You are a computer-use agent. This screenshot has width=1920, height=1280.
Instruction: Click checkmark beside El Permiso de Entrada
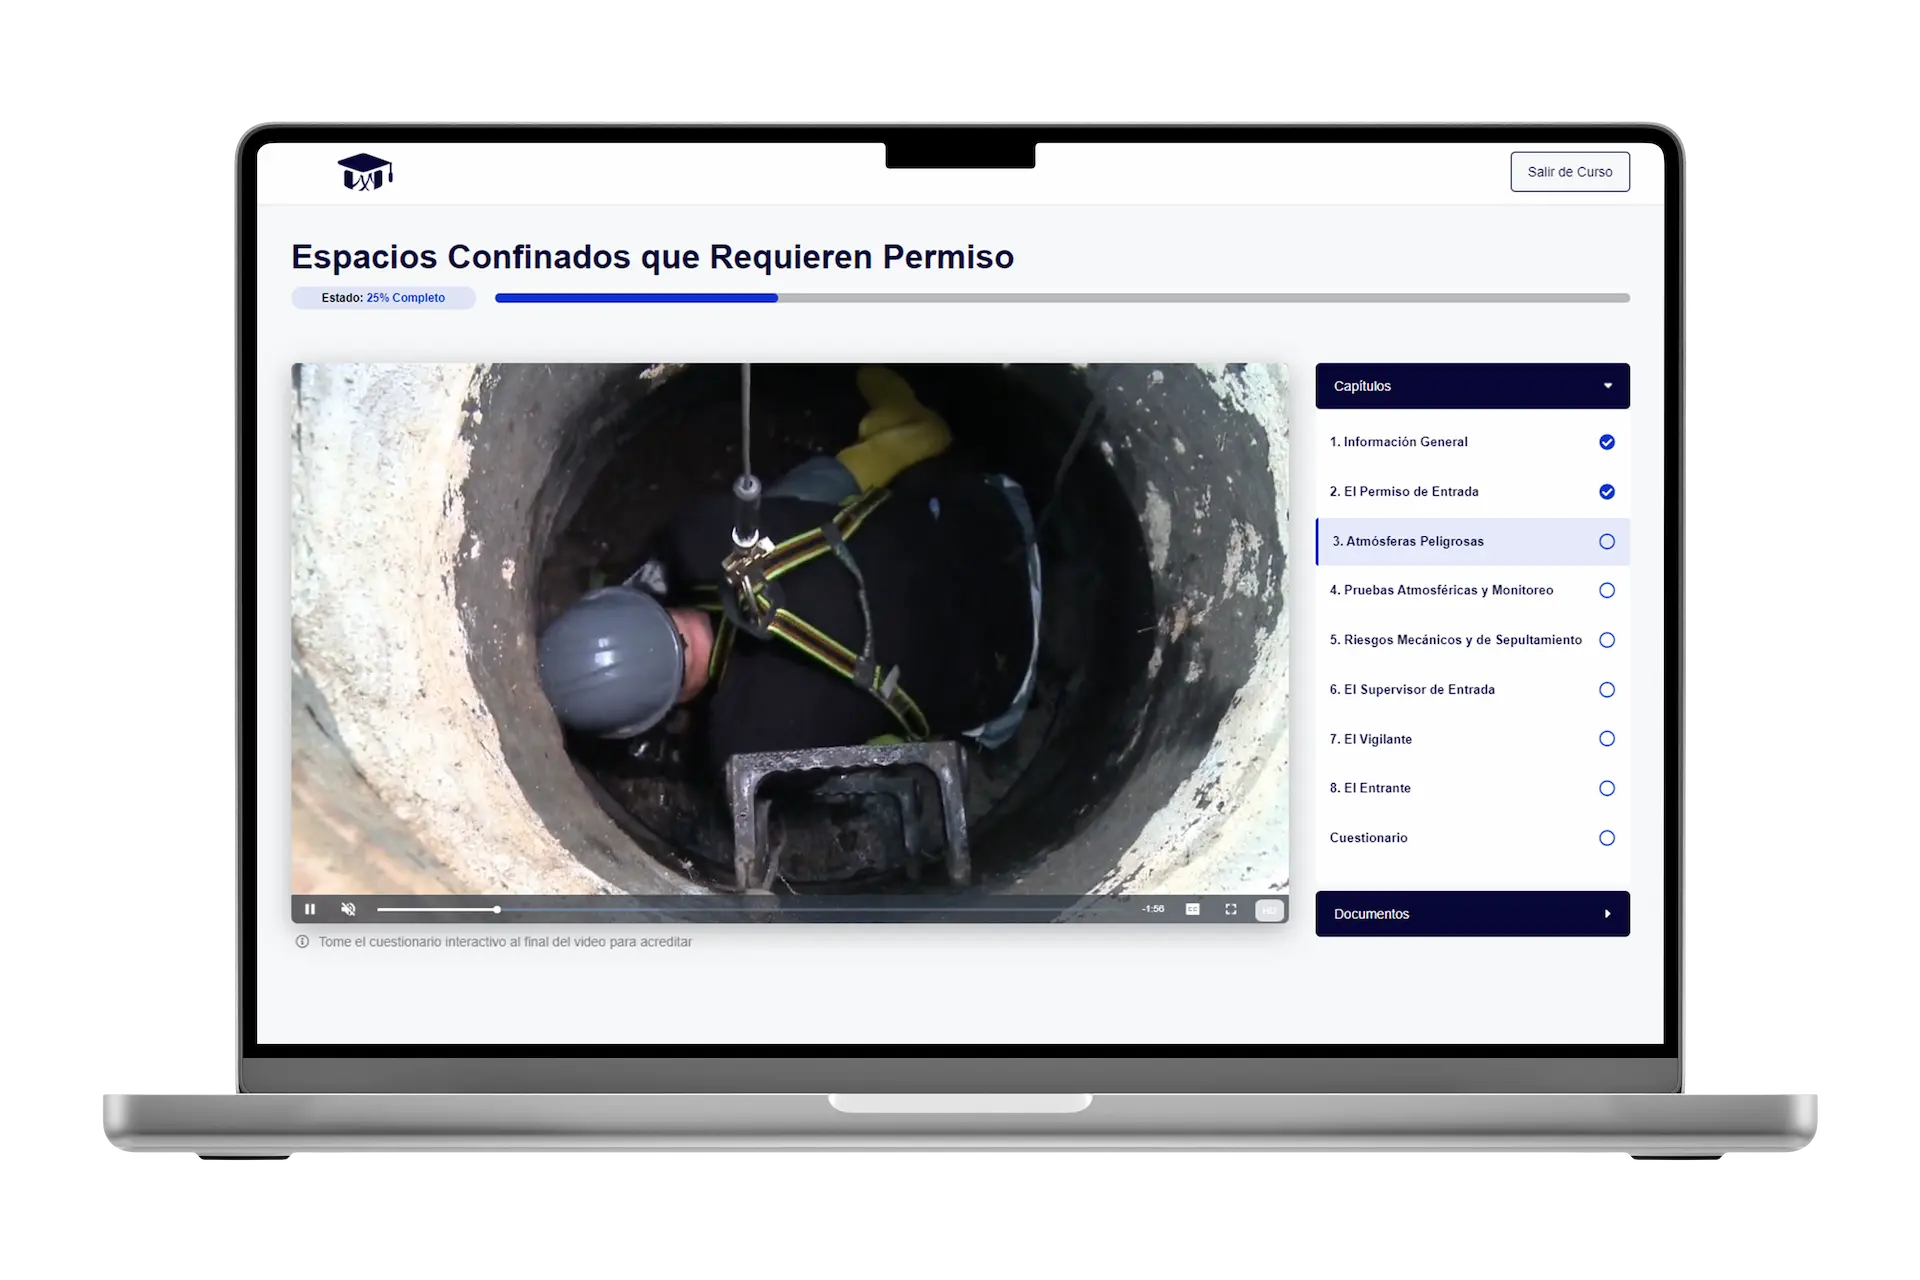click(1606, 492)
